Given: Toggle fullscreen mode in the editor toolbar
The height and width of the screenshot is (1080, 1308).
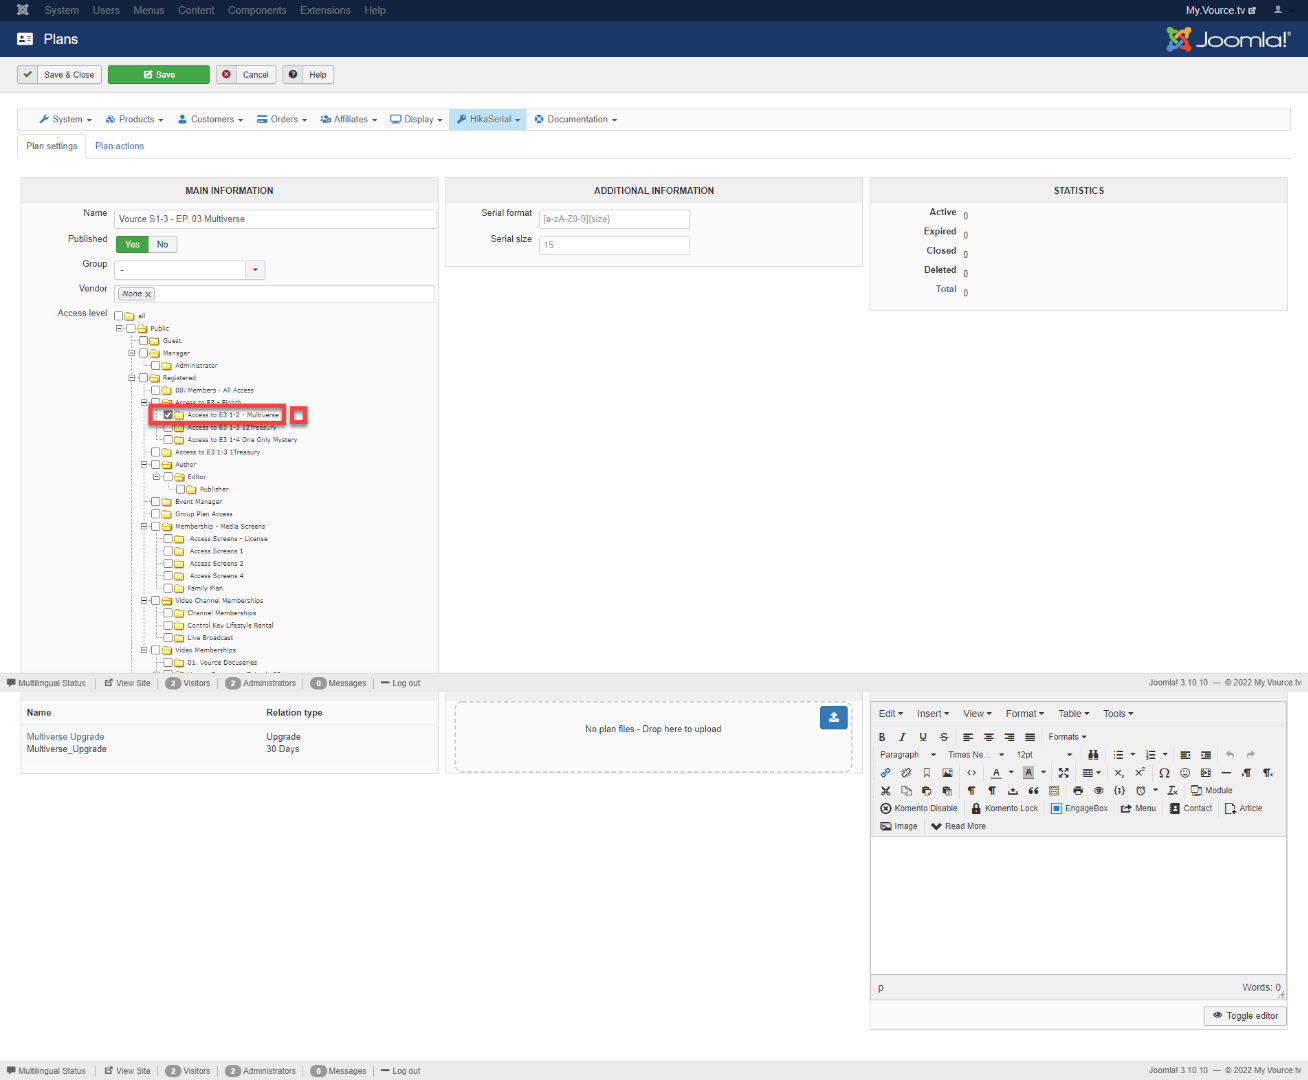Looking at the screenshot, I should 1063,773.
